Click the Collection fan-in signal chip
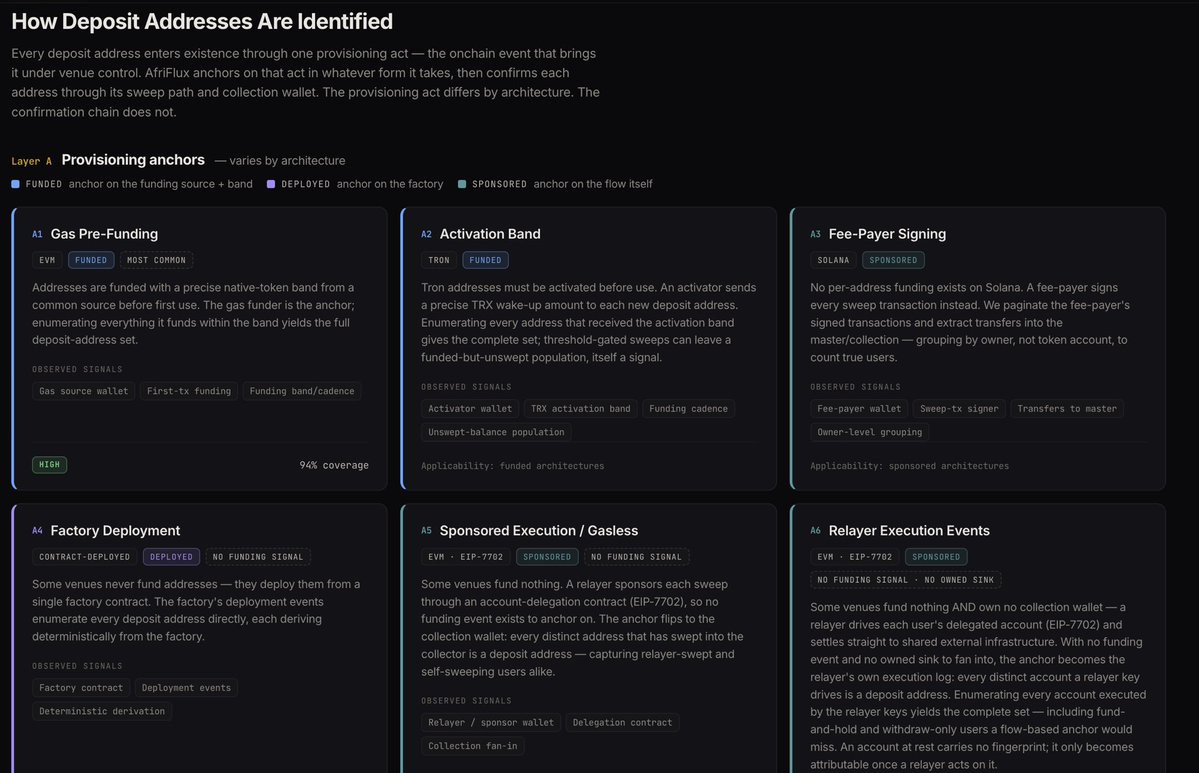This screenshot has width=1199, height=773. [473, 745]
